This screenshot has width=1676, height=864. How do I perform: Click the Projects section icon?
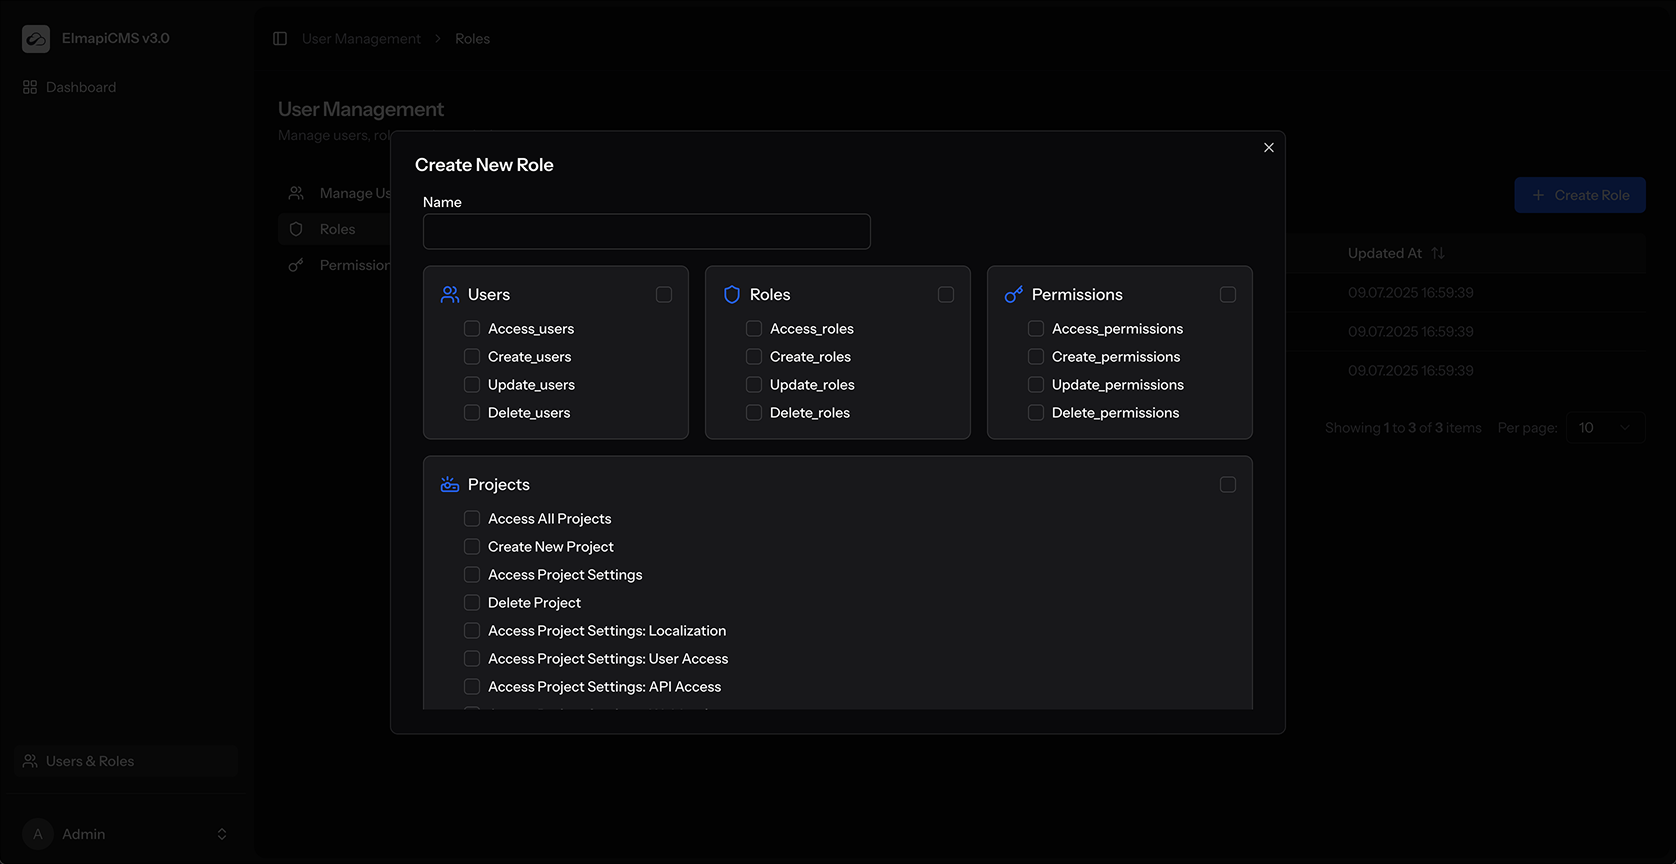450,484
